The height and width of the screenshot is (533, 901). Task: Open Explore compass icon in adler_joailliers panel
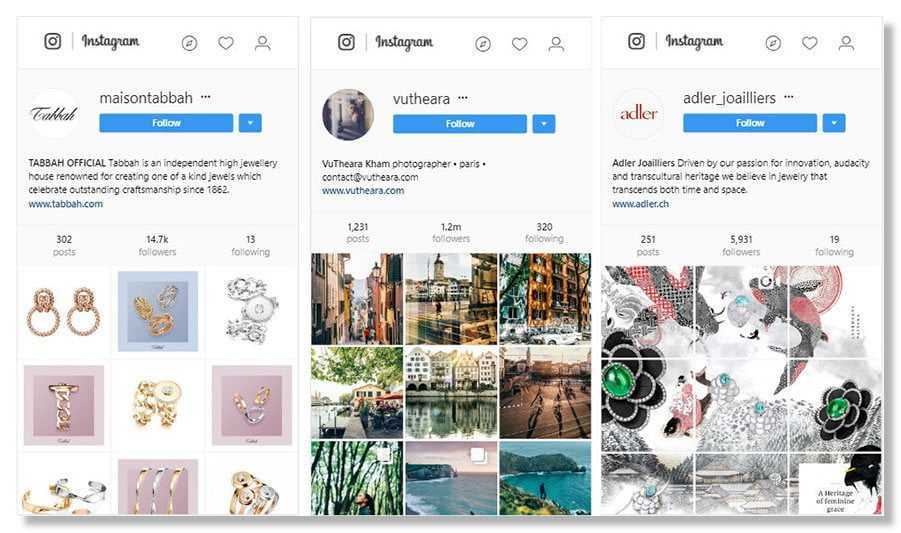[773, 43]
